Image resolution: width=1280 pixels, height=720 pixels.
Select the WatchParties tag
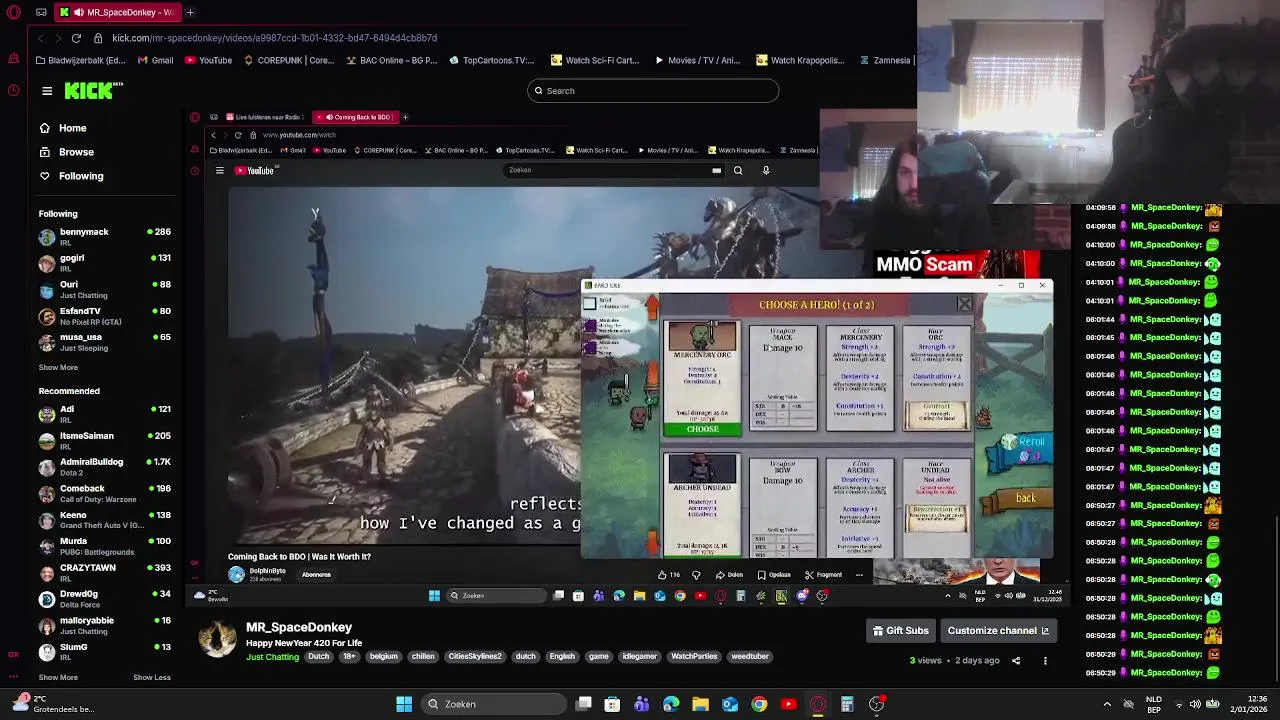pyautogui.click(x=694, y=657)
